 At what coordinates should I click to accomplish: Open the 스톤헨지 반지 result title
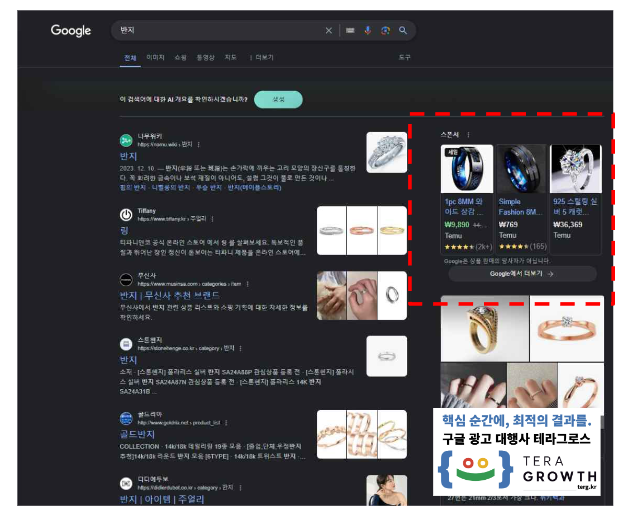pos(128,360)
